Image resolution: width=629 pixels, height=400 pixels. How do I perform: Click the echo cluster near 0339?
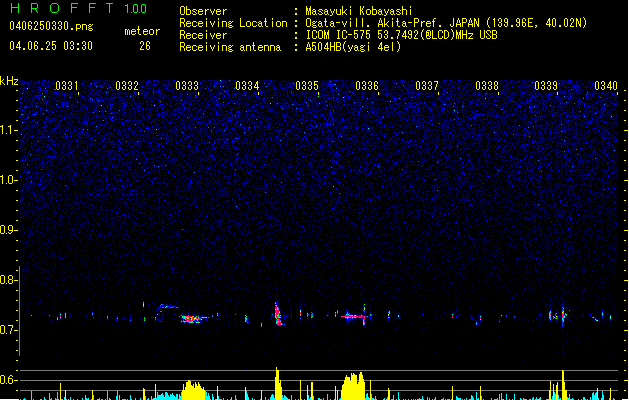[558, 315]
